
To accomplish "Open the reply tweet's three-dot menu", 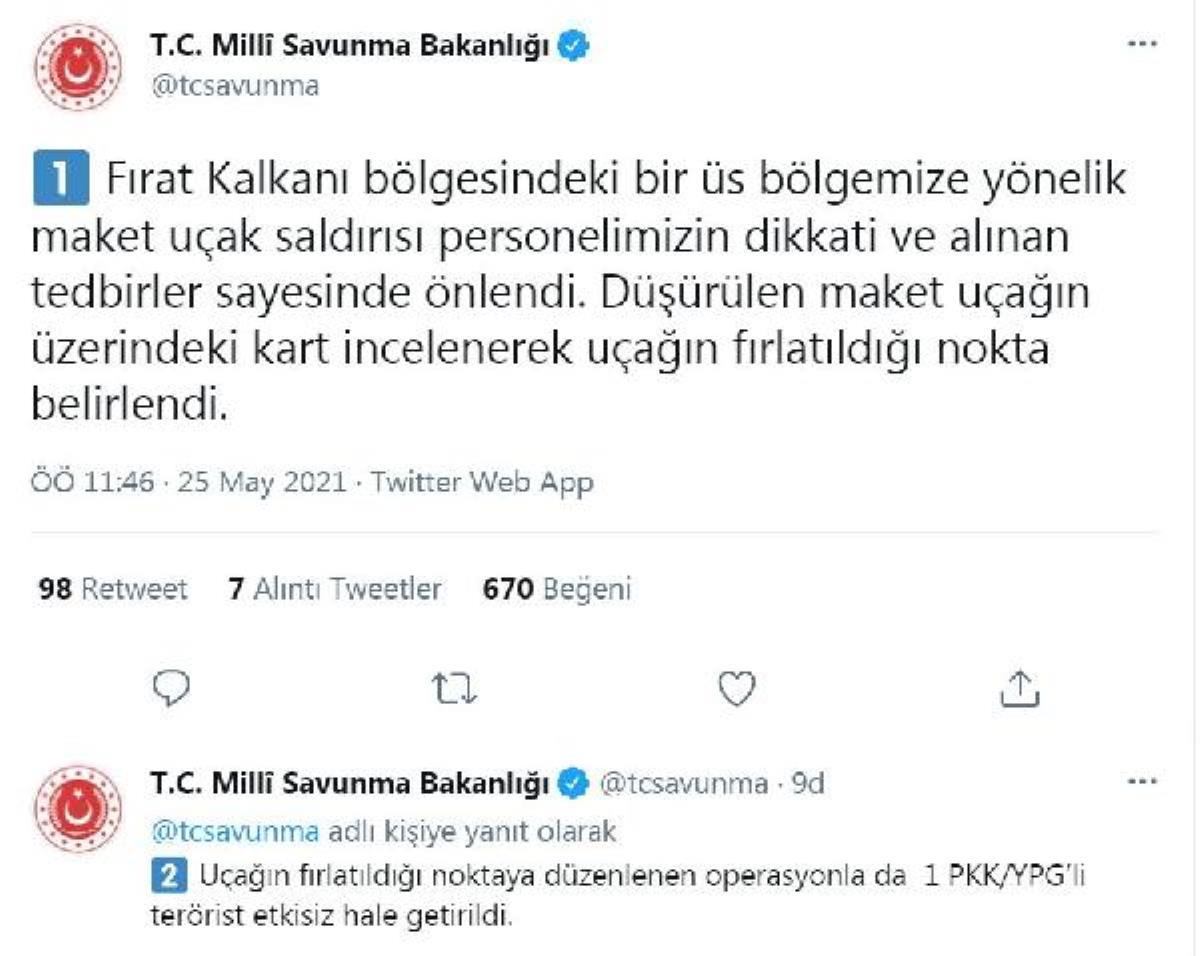I will click(1141, 783).
